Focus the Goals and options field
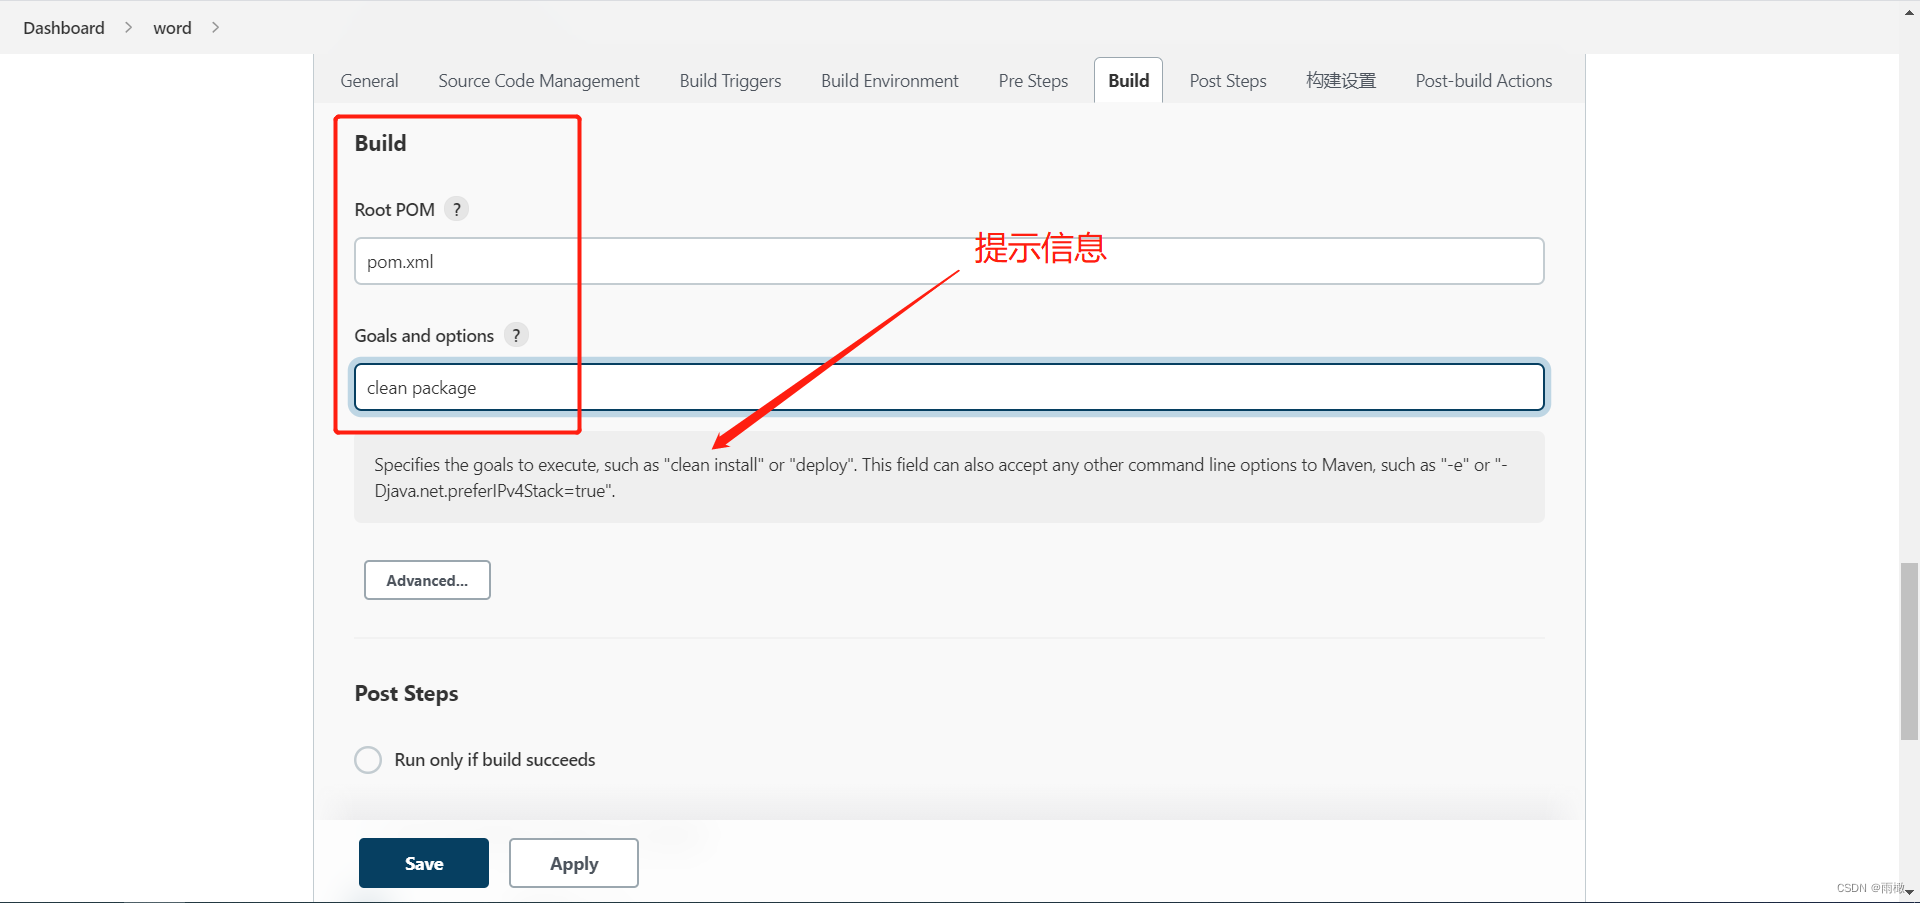This screenshot has height=903, width=1920. click(949, 387)
